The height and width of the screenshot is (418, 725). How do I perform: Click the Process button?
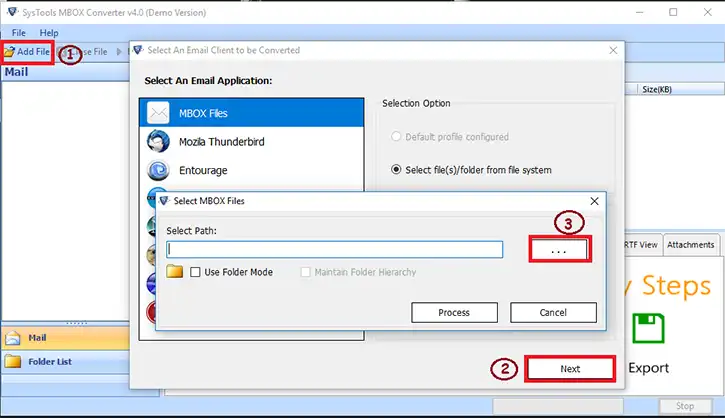(454, 313)
